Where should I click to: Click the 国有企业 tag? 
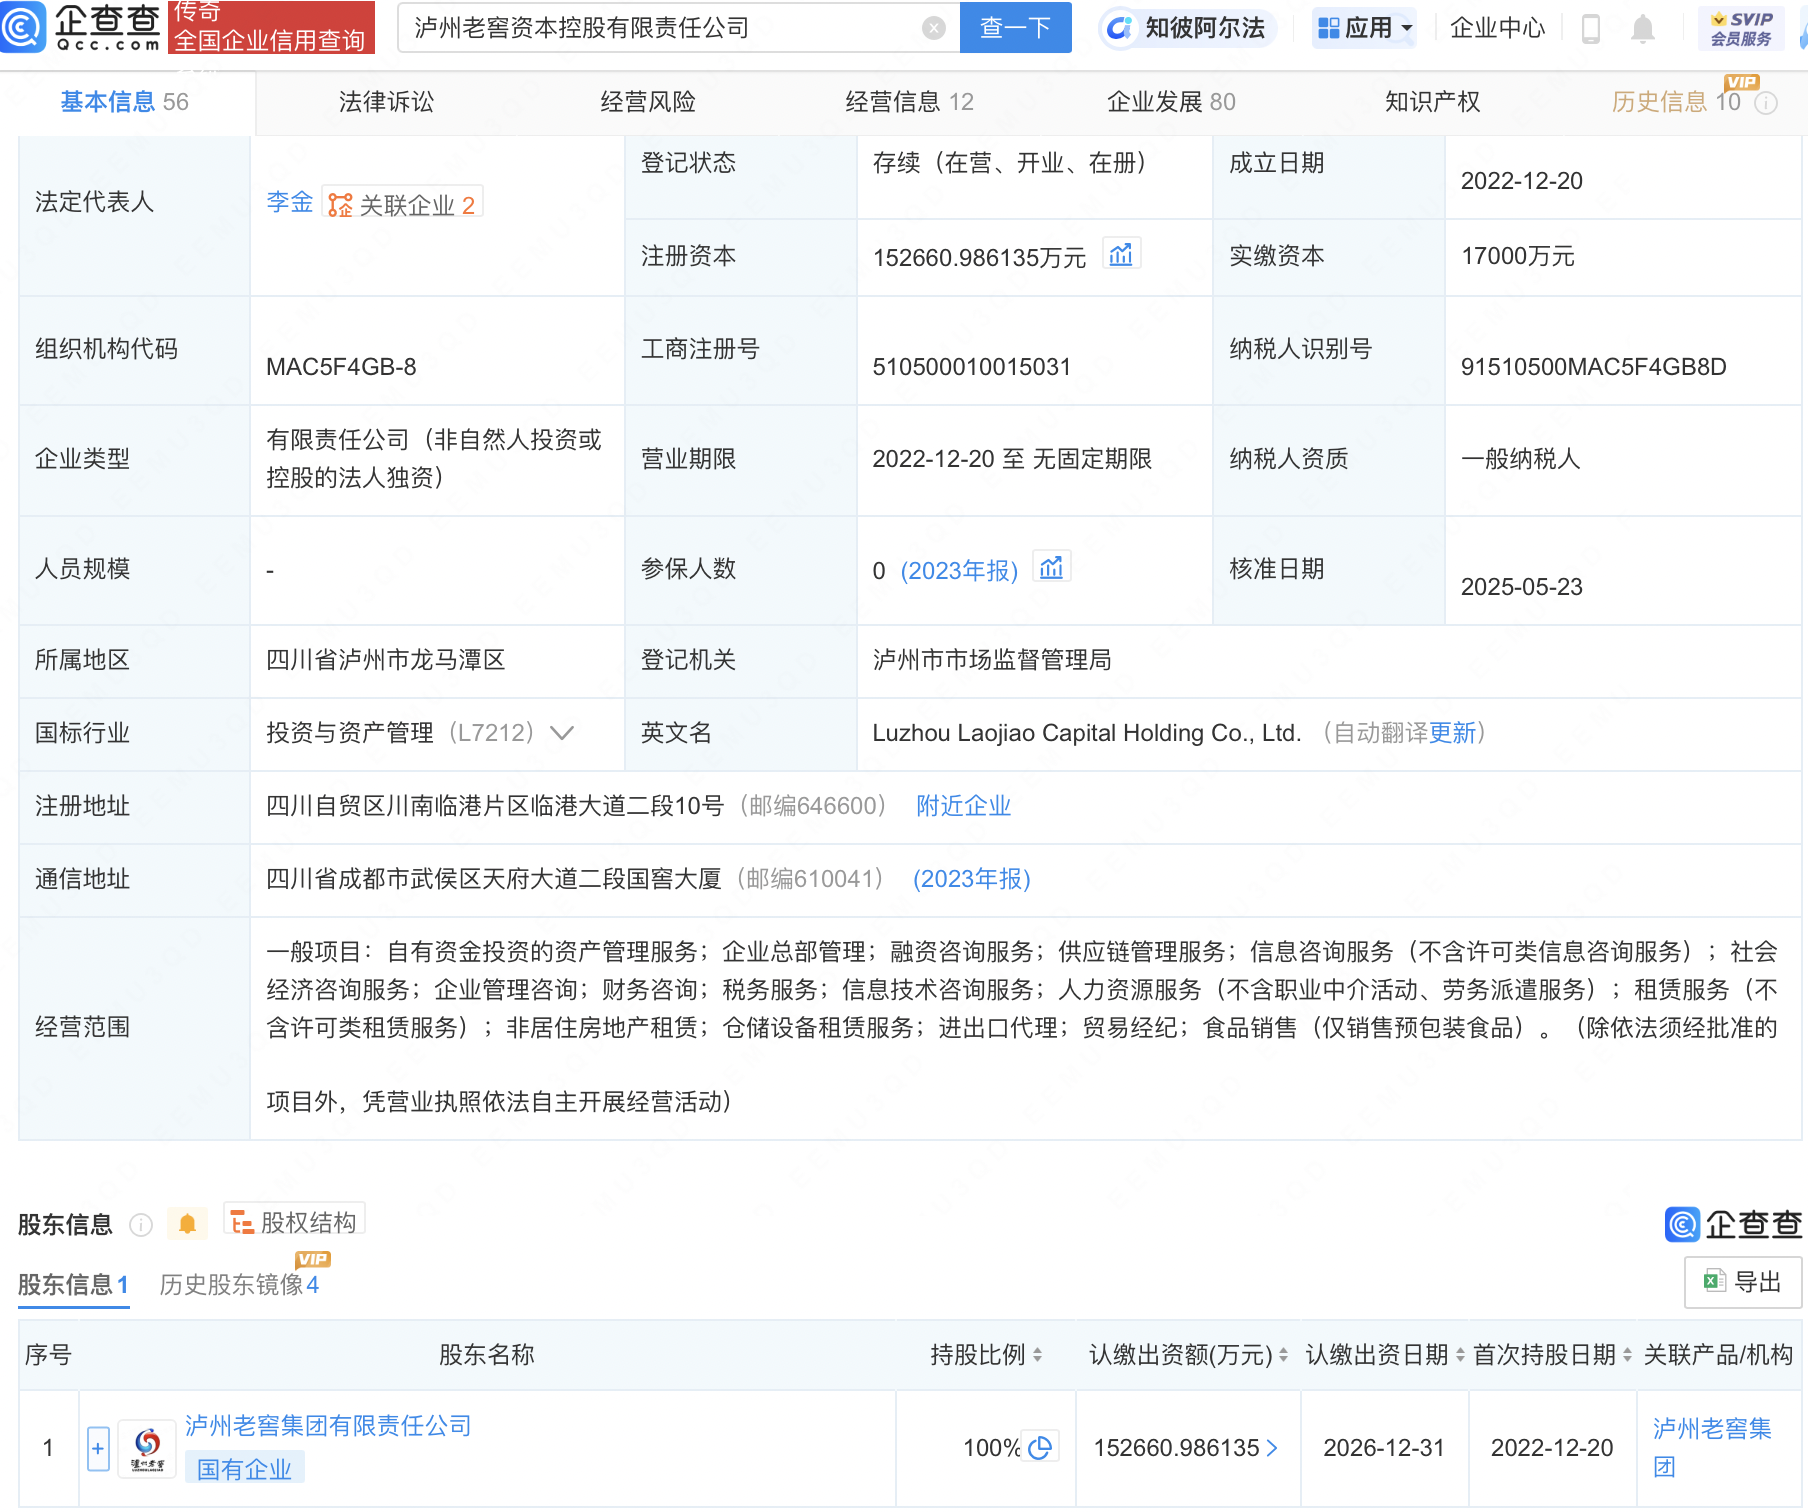click(x=244, y=1469)
